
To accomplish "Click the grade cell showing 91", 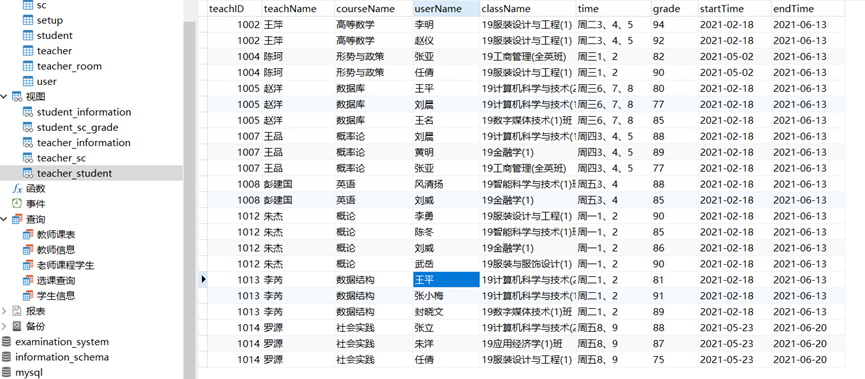I will tap(674, 296).
